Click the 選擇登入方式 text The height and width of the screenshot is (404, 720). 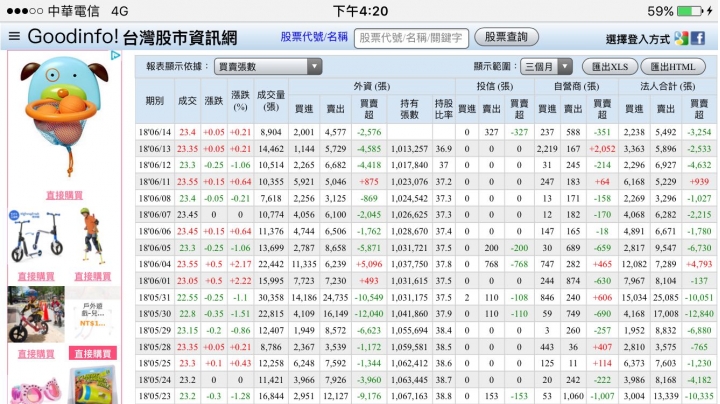click(x=638, y=39)
